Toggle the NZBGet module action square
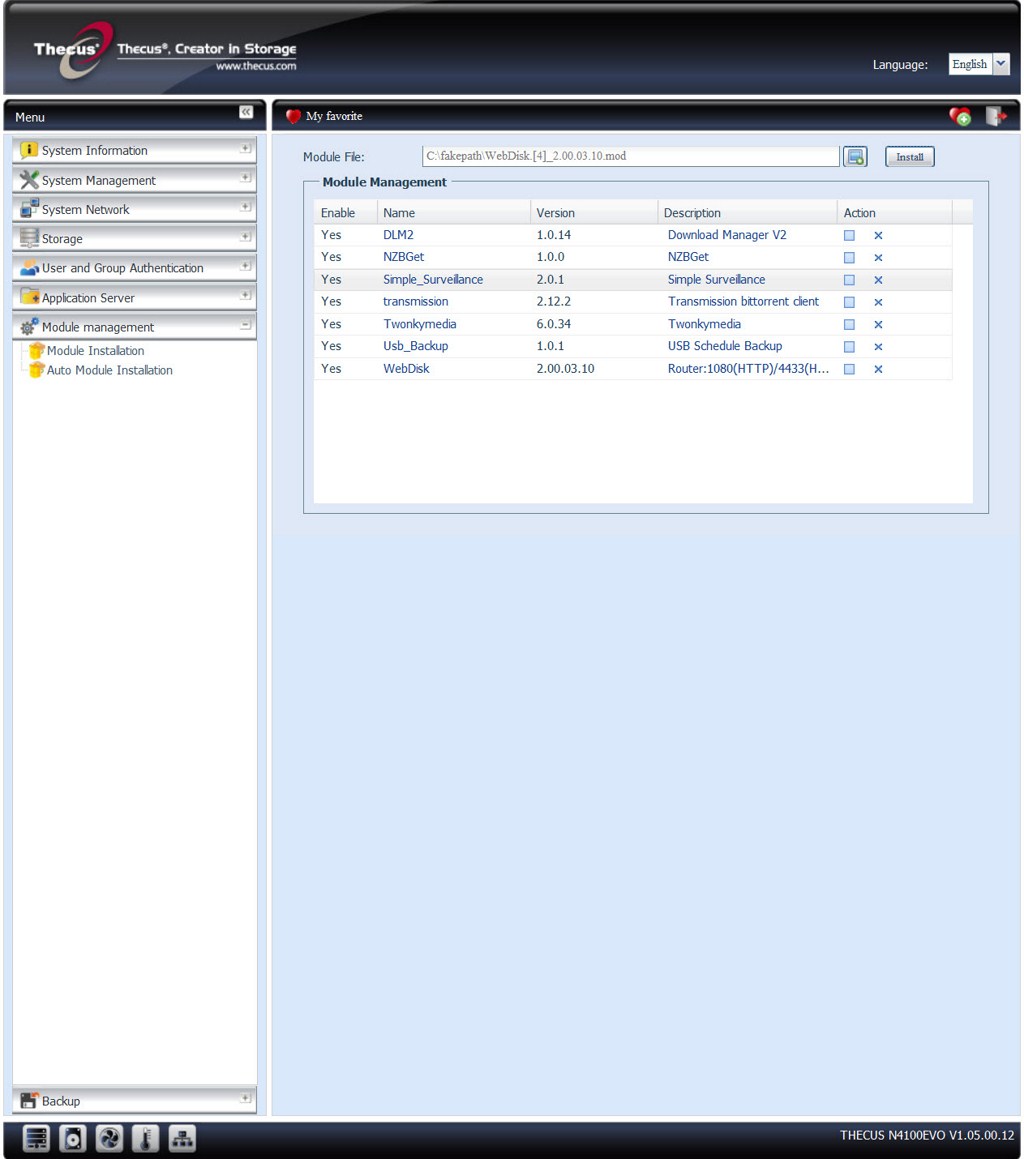The width and height of the screenshot is (1024, 1159). point(850,258)
